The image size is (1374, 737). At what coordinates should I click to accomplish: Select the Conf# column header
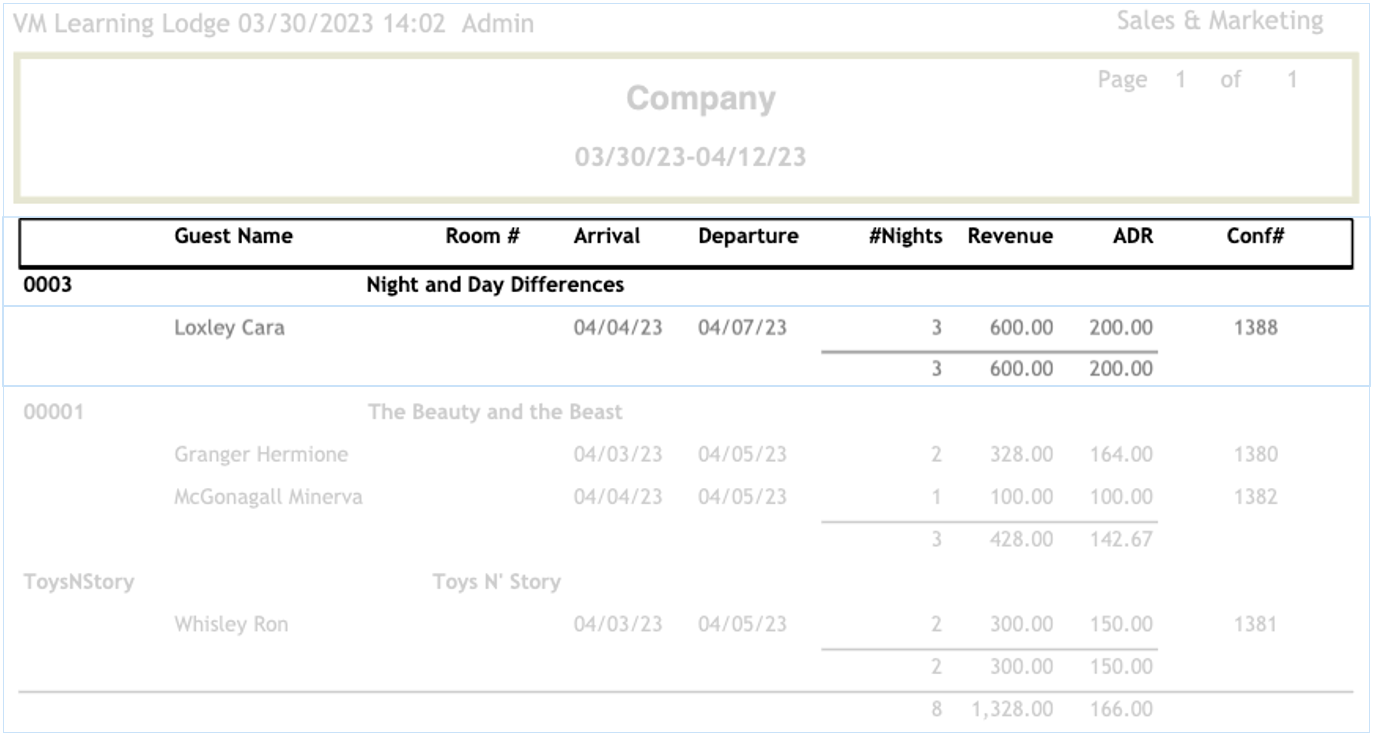pyautogui.click(x=1255, y=236)
